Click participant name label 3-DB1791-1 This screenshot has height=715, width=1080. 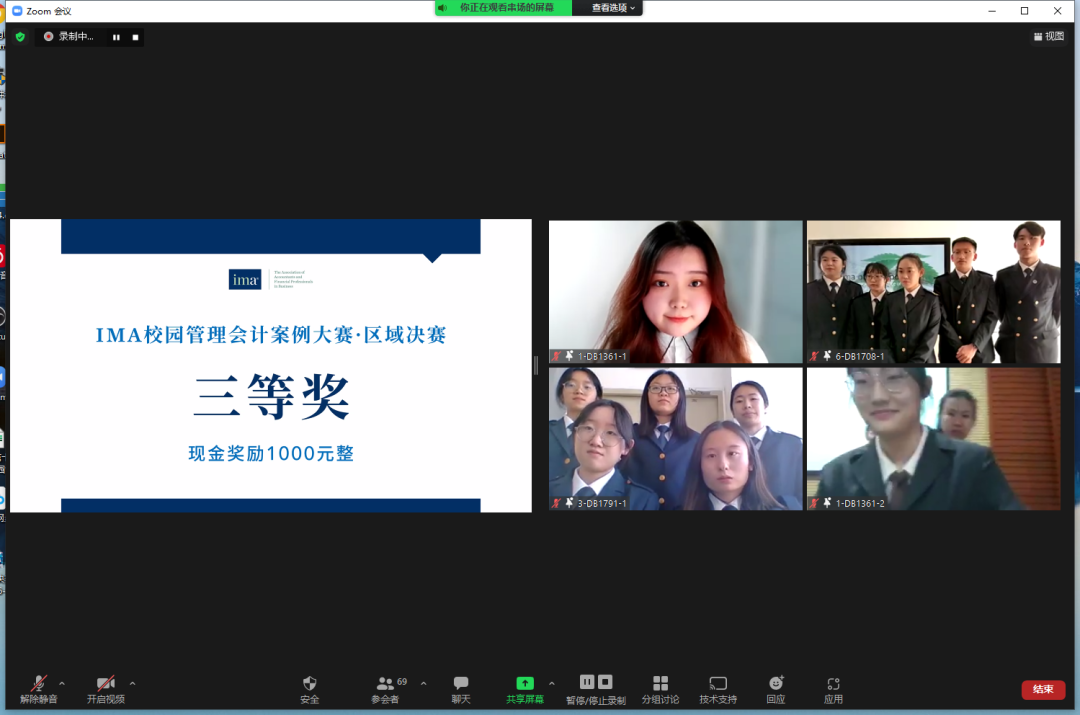[x=602, y=503]
